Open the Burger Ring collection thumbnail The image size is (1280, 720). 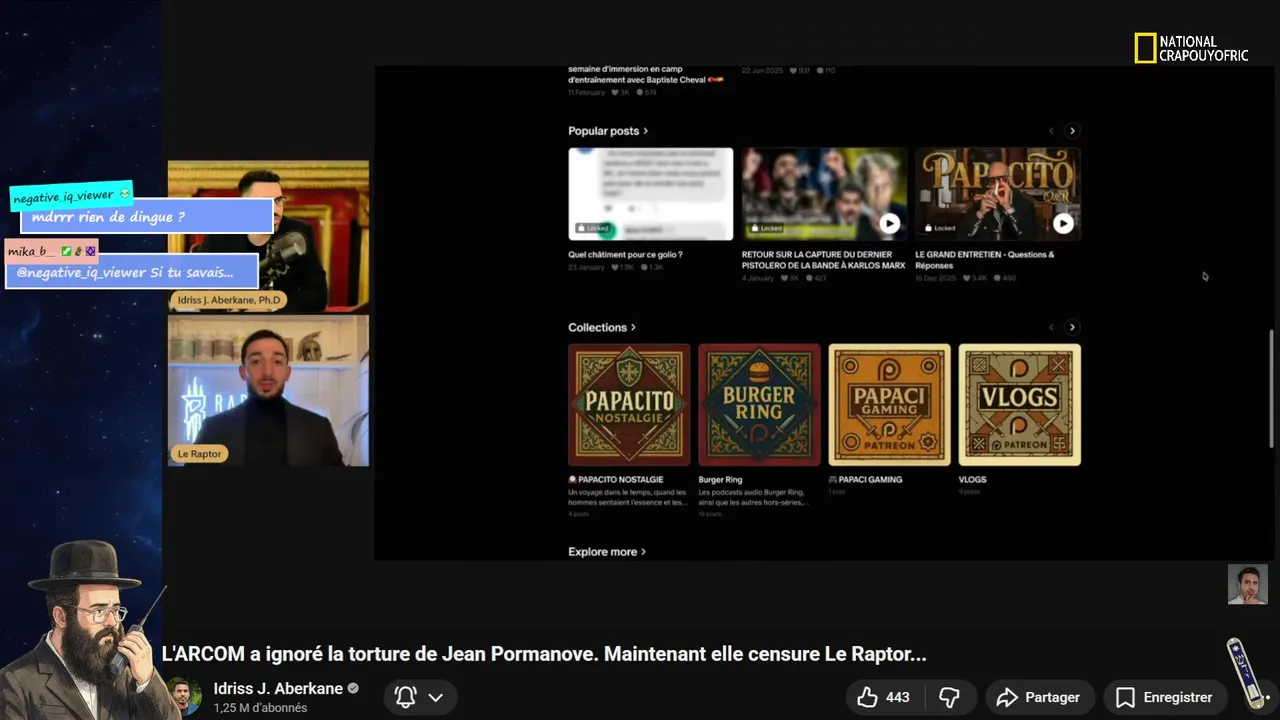pos(759,405)
